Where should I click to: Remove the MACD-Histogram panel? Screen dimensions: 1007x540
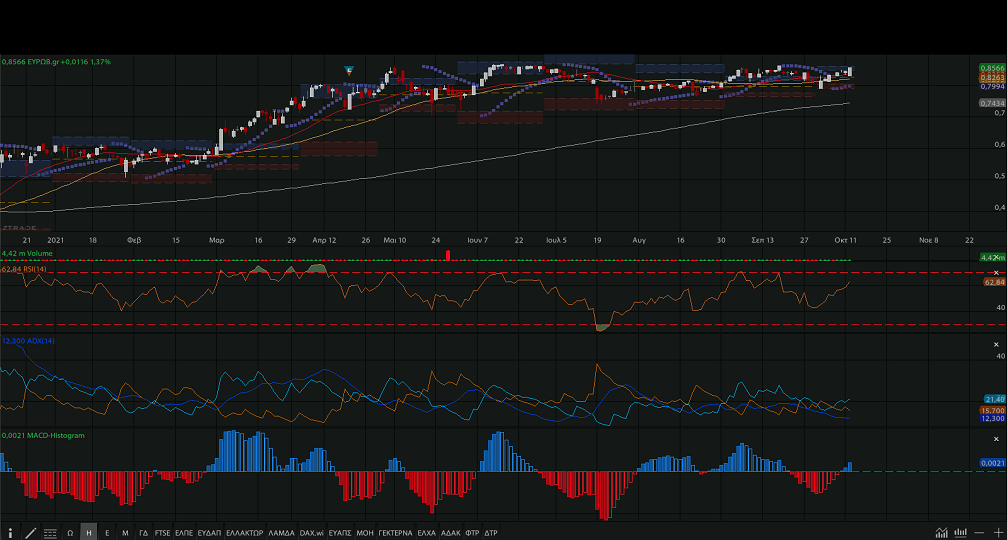[996, 439]
